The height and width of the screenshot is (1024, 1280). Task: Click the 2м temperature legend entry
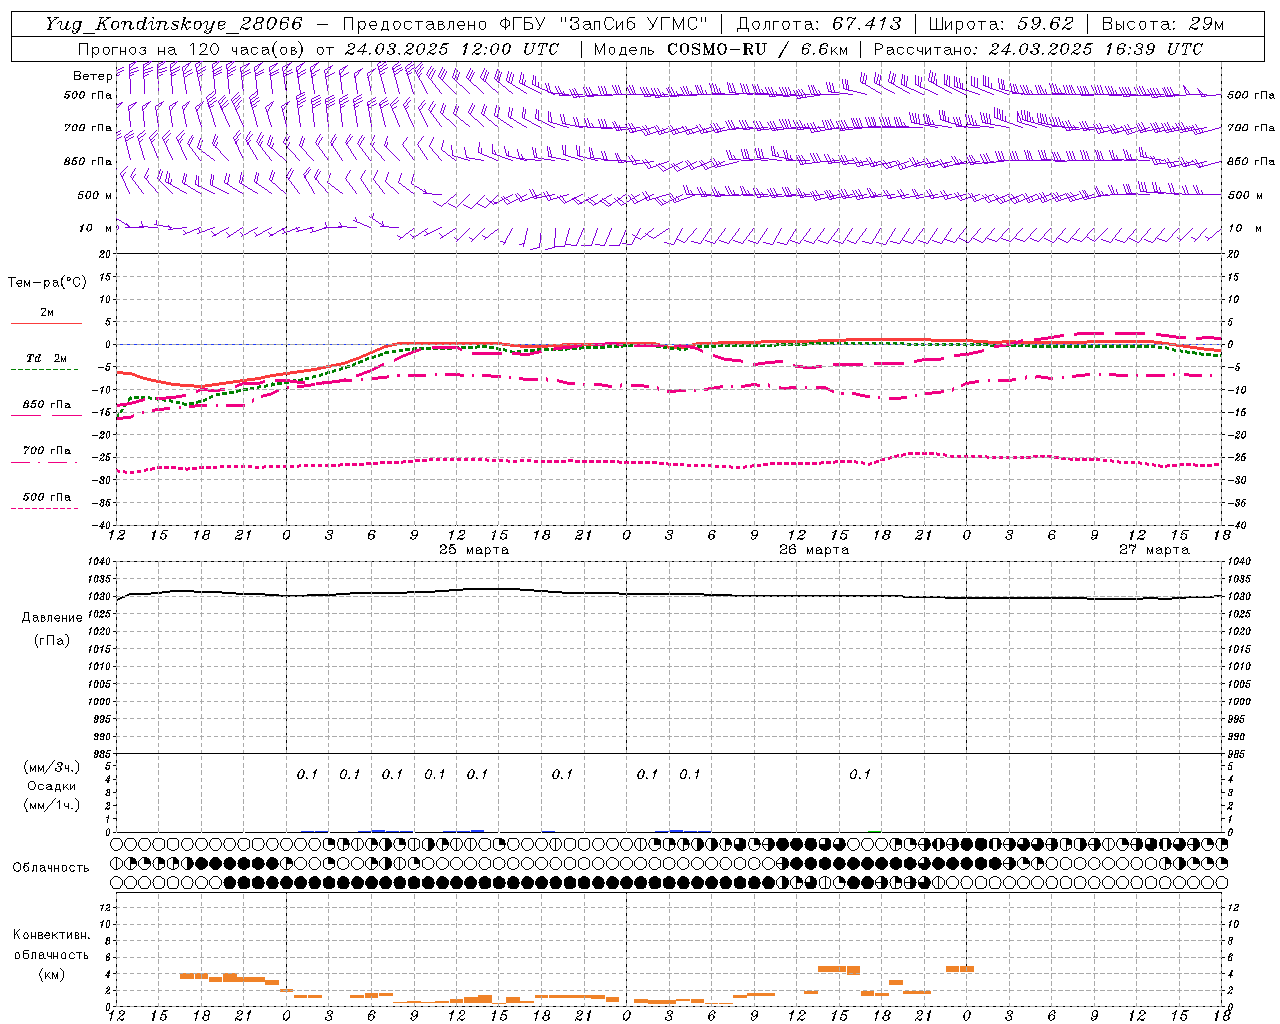tap(47, 313)
